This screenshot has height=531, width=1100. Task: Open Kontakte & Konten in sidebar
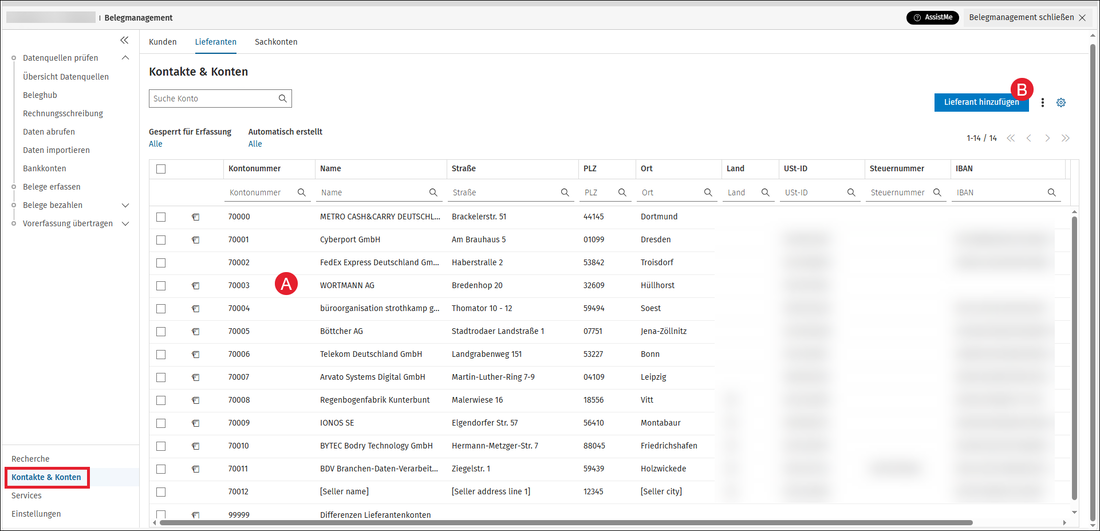pos(46,477)
